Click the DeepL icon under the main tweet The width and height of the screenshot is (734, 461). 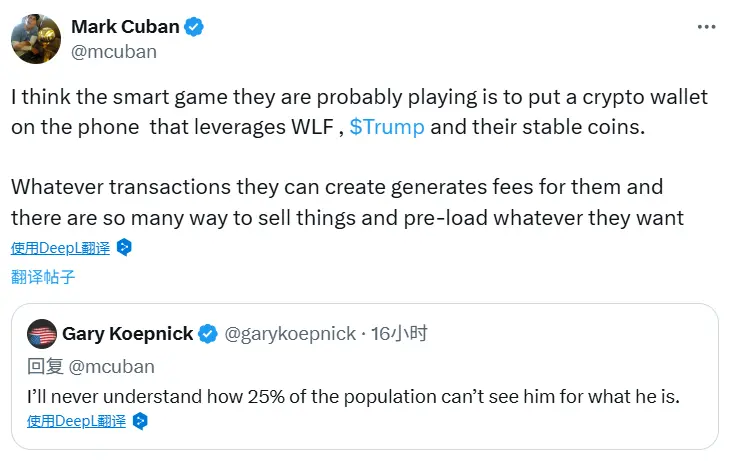coord(125,247)
